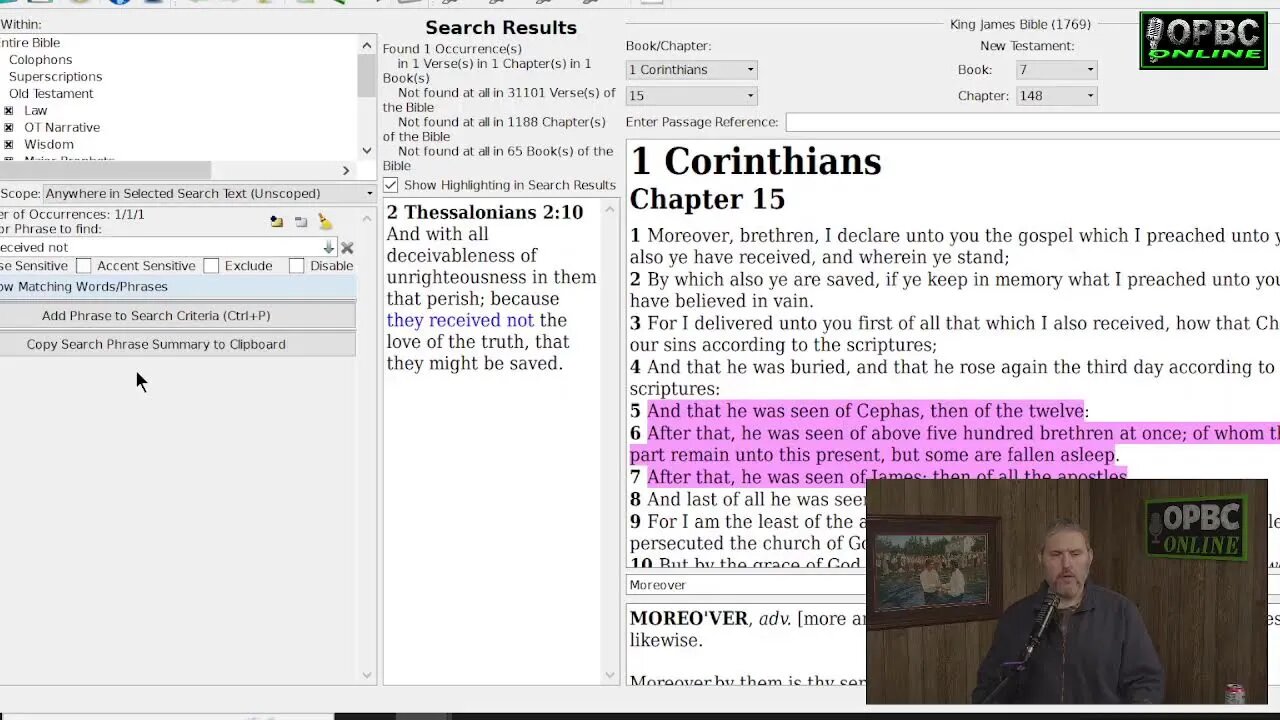Select Colophons in the Within tree
The height and width of the screenshot is (720, 1280).
click(40, 60)
